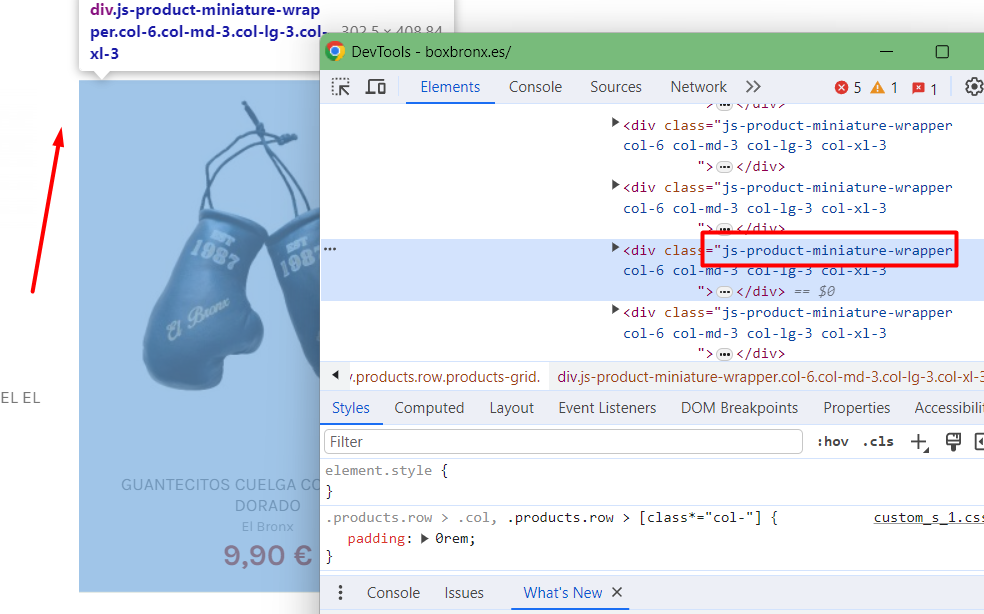Expand the first js-product-miniature-wrapper div
Viewport: 984px width, 614px height.
(x=615, y=123)
